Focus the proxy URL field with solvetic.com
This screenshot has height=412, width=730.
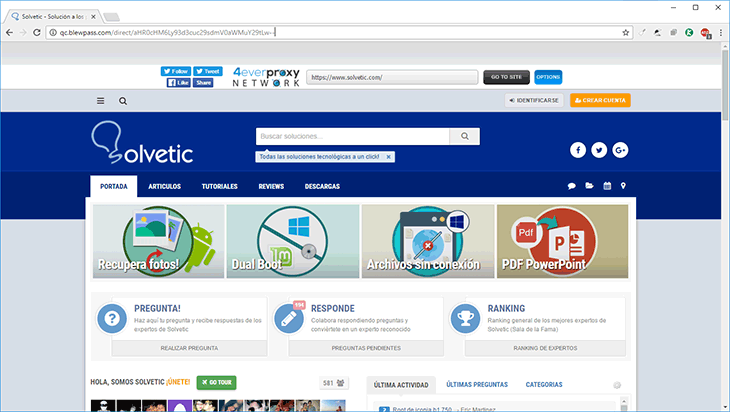tap(392, 77)
